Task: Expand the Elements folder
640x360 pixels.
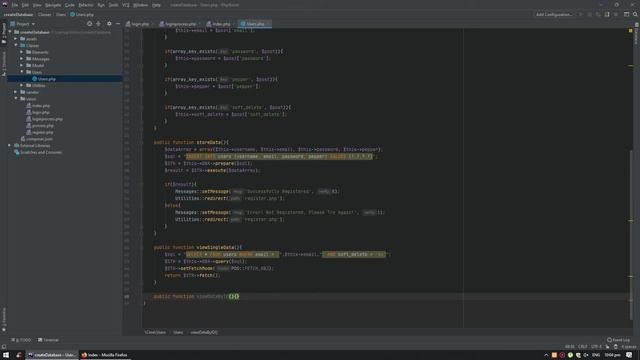Action: pos(22,52)
